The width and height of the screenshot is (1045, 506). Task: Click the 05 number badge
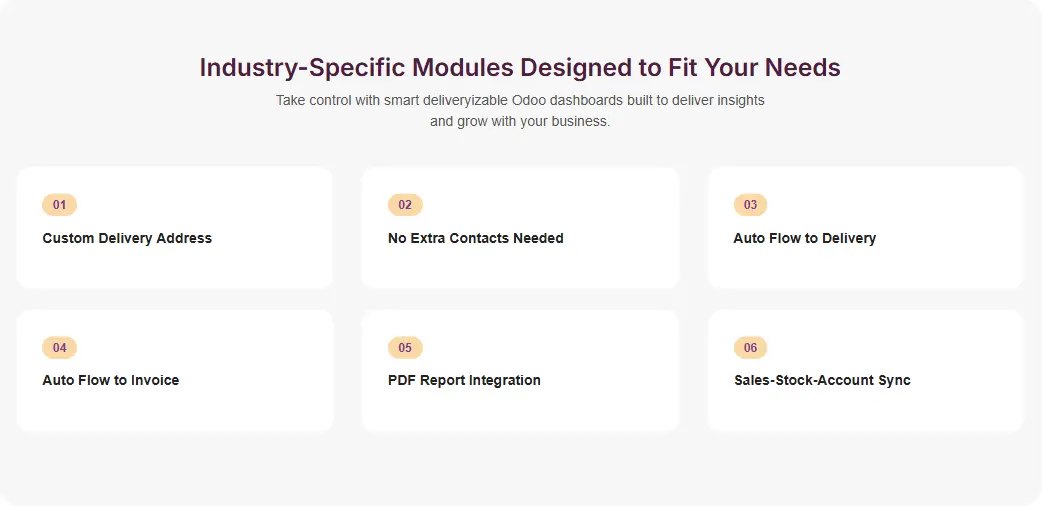405,348
